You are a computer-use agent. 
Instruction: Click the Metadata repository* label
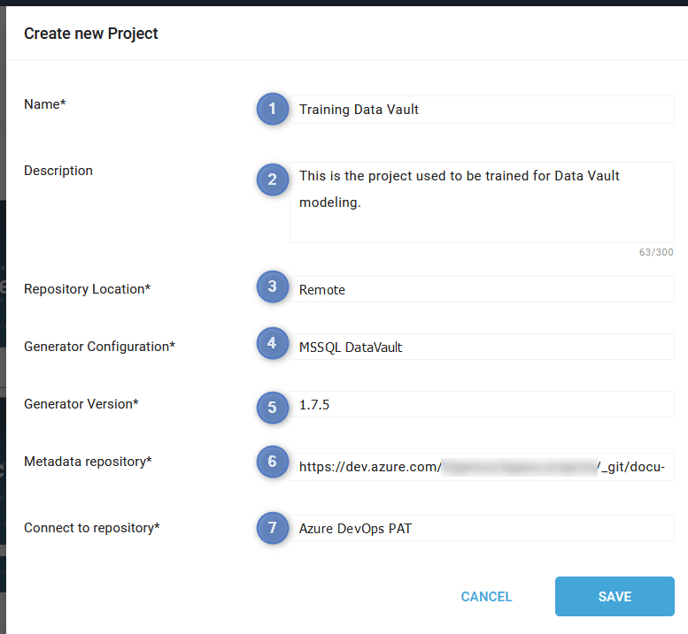click(x=88, y=462)
